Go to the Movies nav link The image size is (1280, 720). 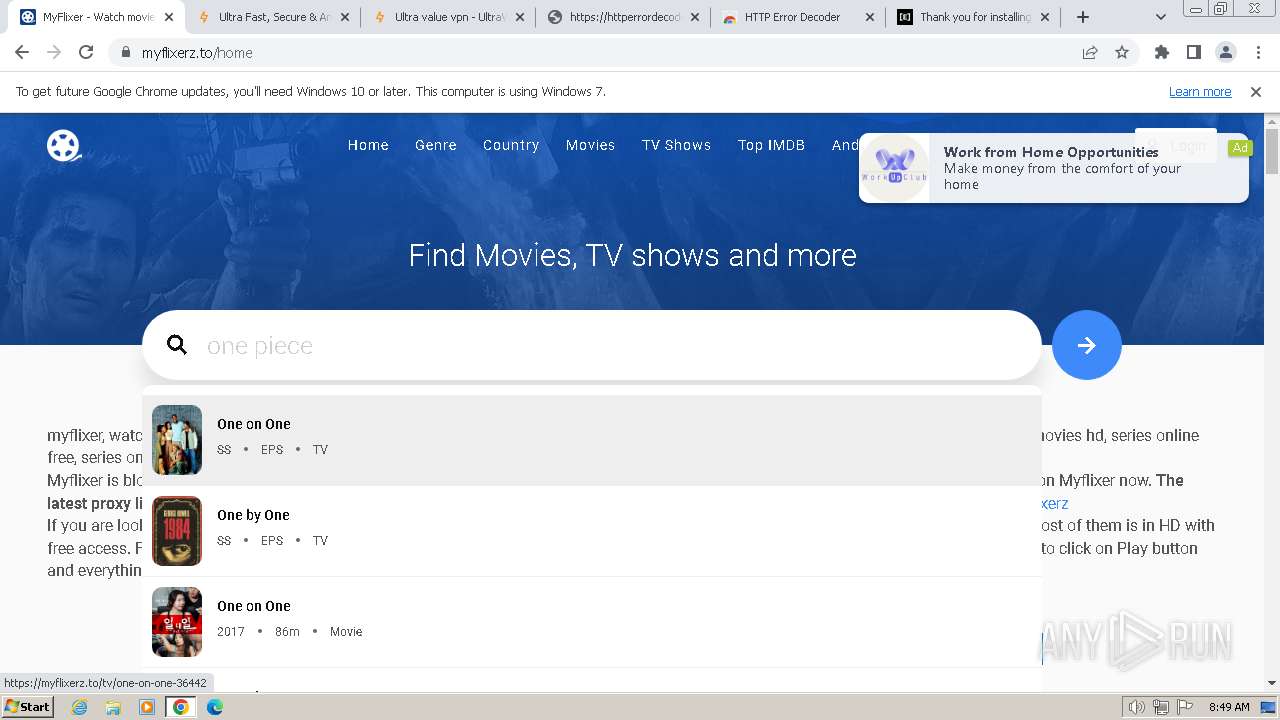[590, 145]
